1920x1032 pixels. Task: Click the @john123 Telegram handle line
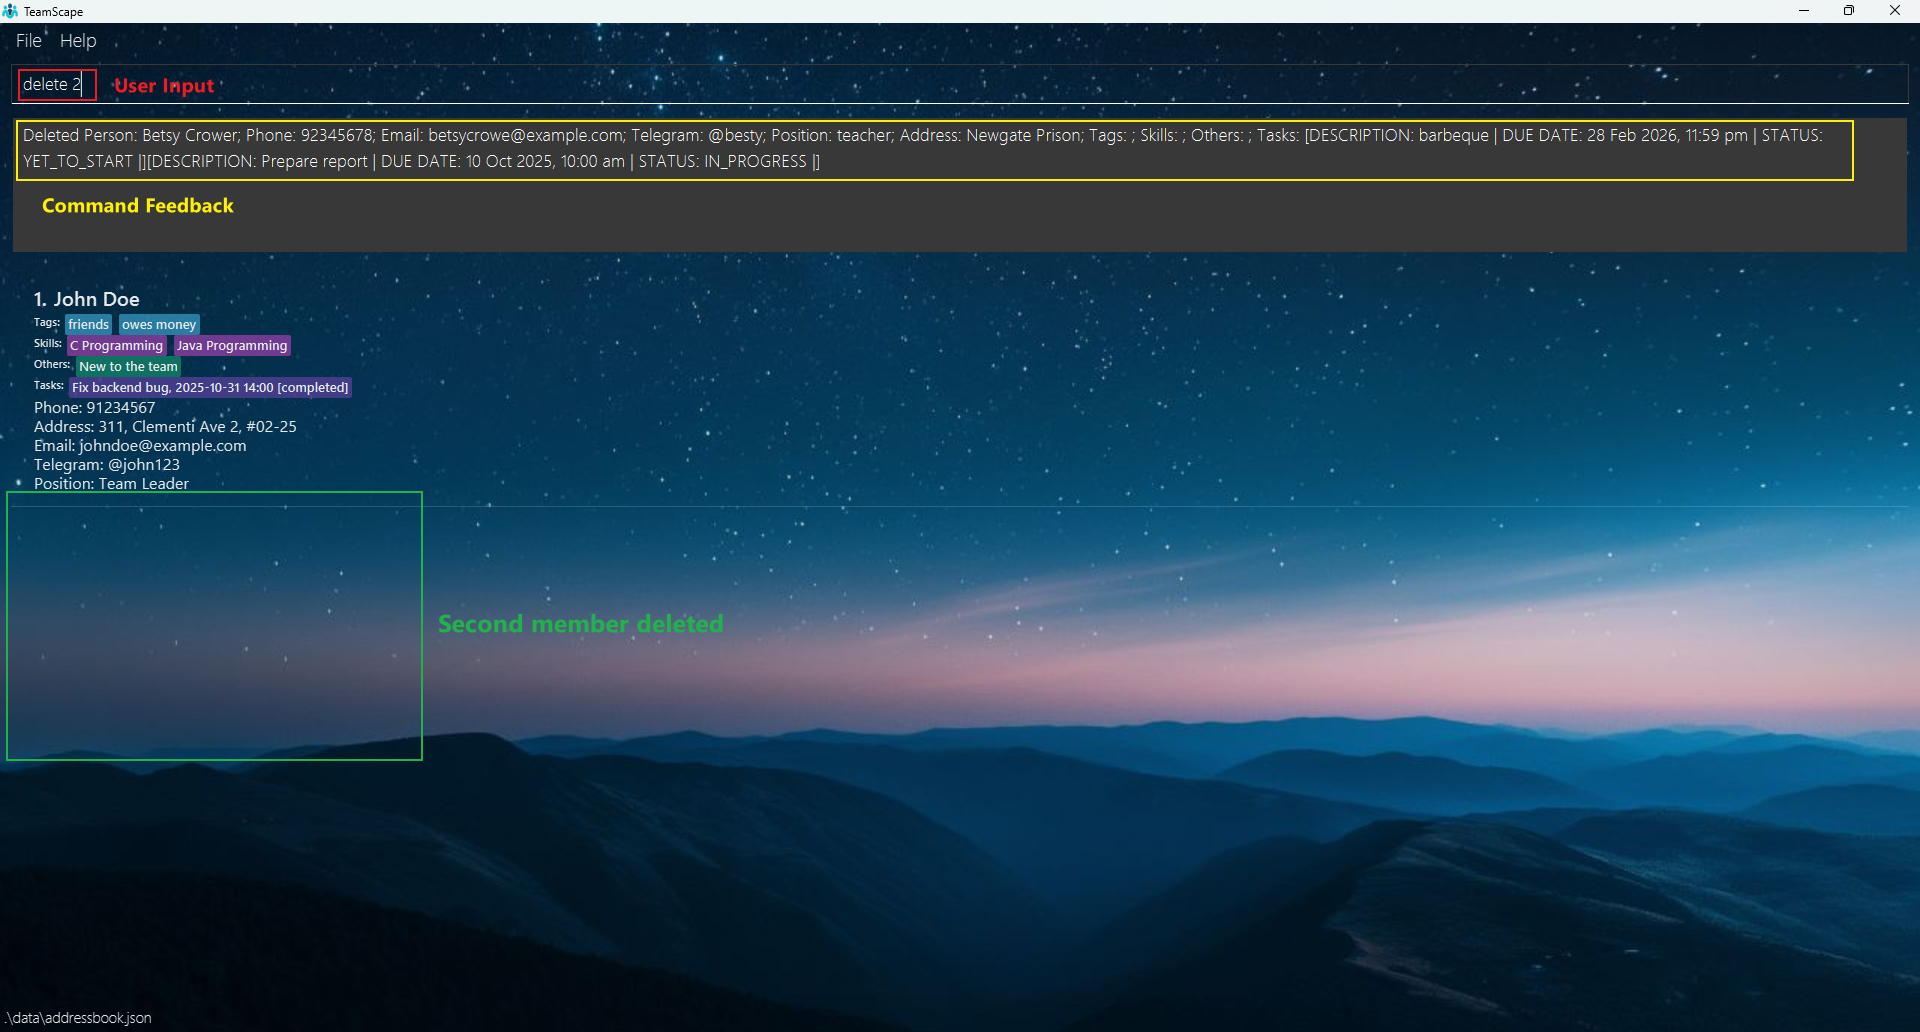(107, 465)
